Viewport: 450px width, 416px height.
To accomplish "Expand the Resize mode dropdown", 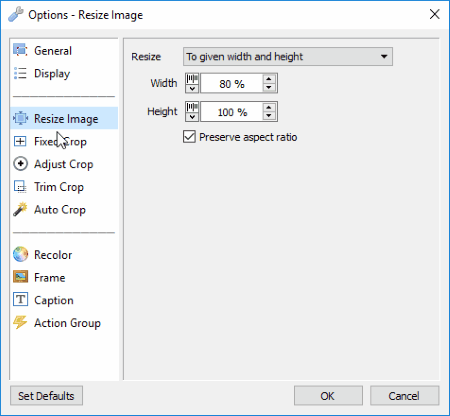I will pos(288,57).
